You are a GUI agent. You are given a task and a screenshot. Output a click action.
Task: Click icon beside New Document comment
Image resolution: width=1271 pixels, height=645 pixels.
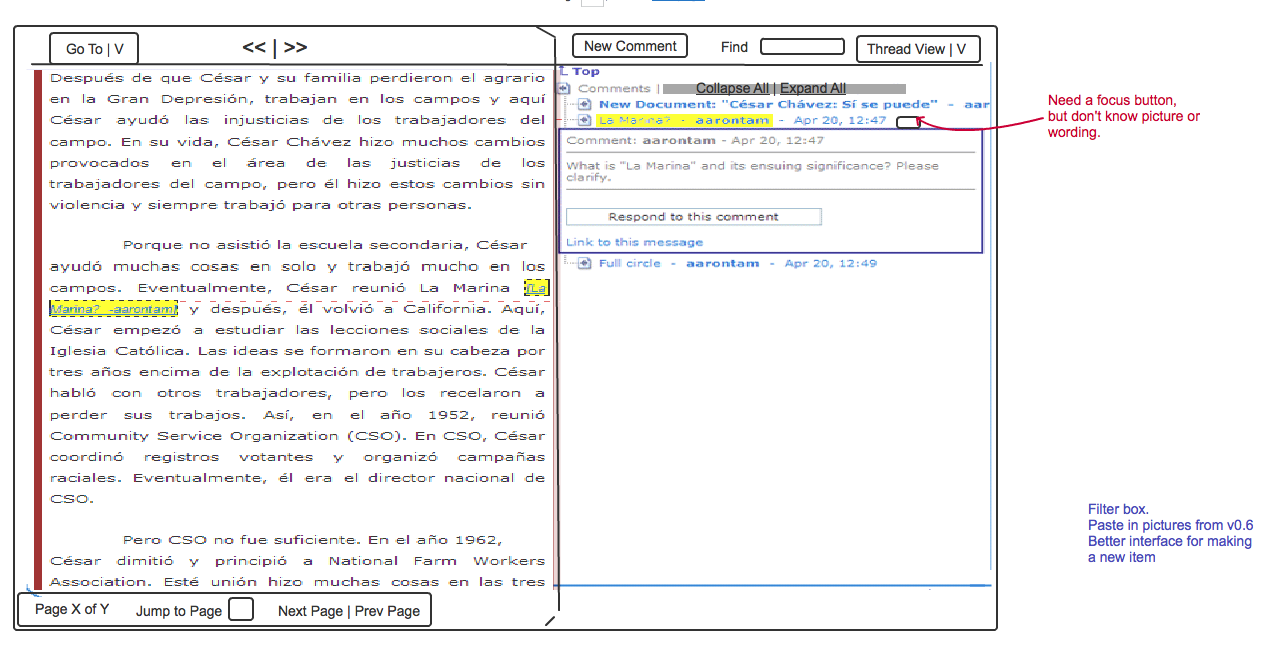(585, 104)
